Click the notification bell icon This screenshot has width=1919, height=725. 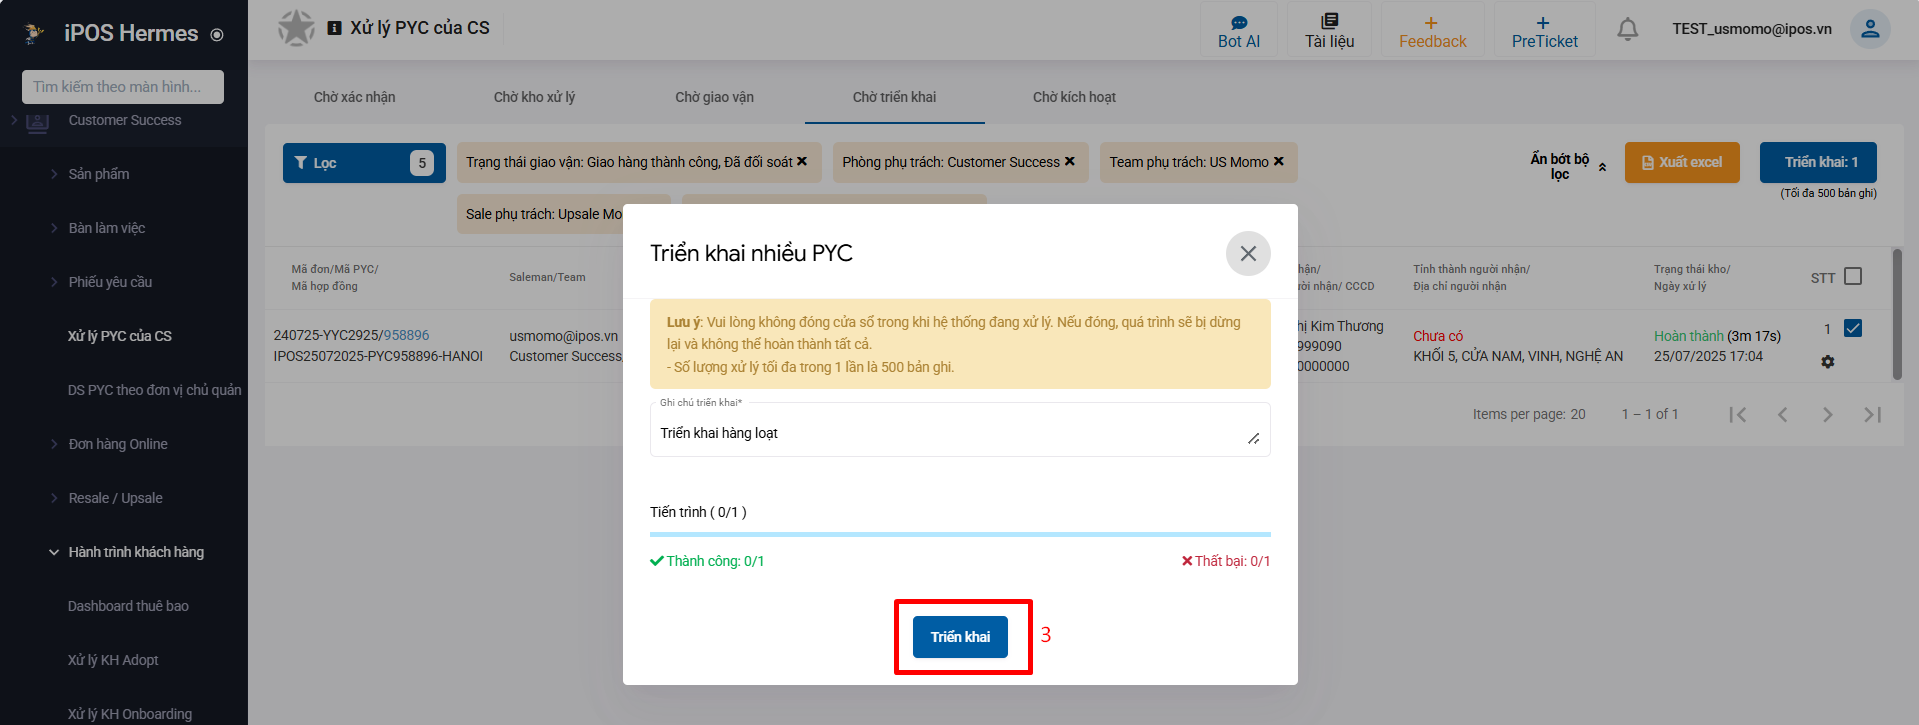[1627, 30]
